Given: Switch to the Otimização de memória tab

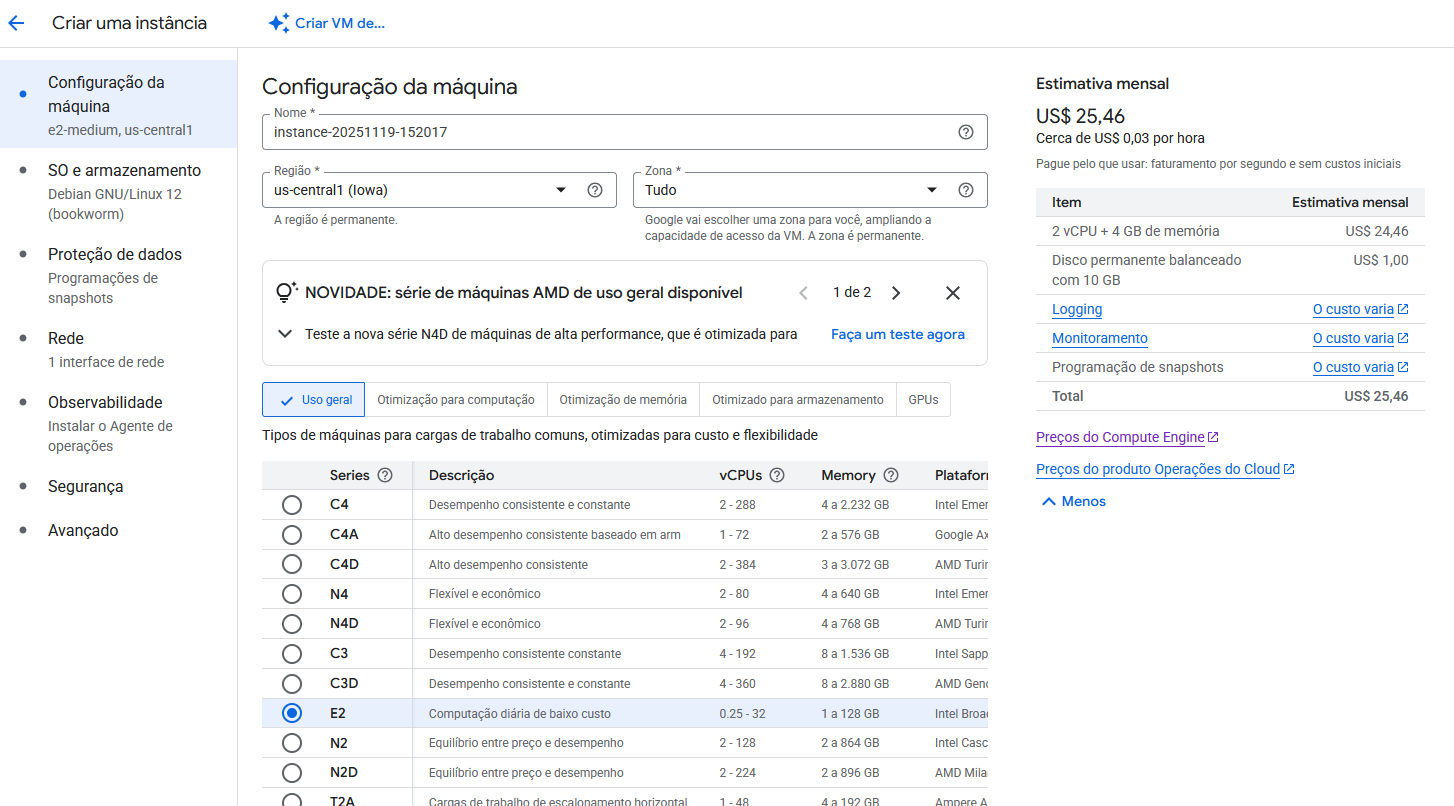Looking at the screenshot, I should coord(622,400).
